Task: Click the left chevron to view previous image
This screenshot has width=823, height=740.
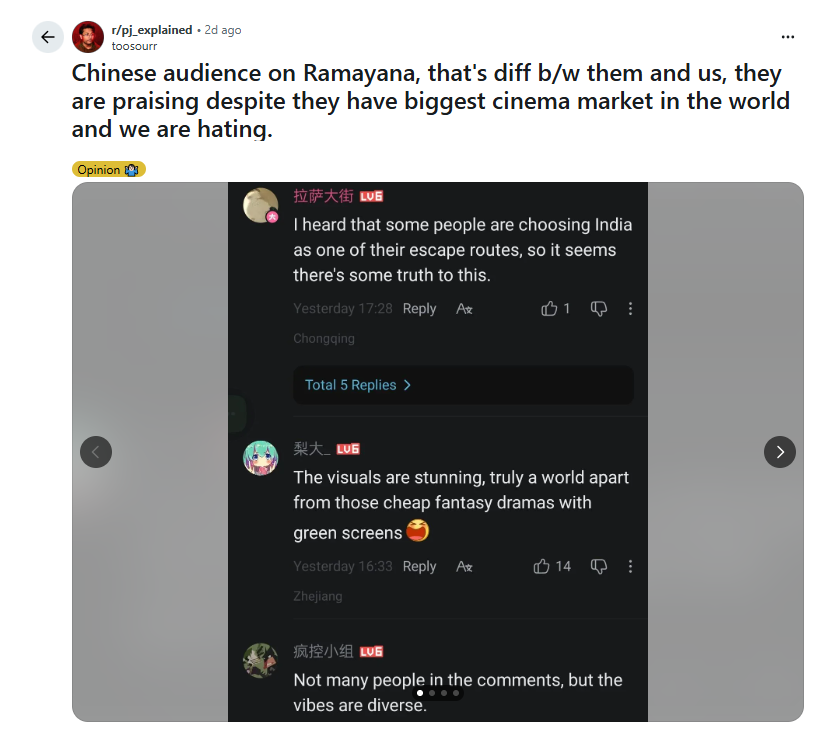Action: (x=96, y=452)
